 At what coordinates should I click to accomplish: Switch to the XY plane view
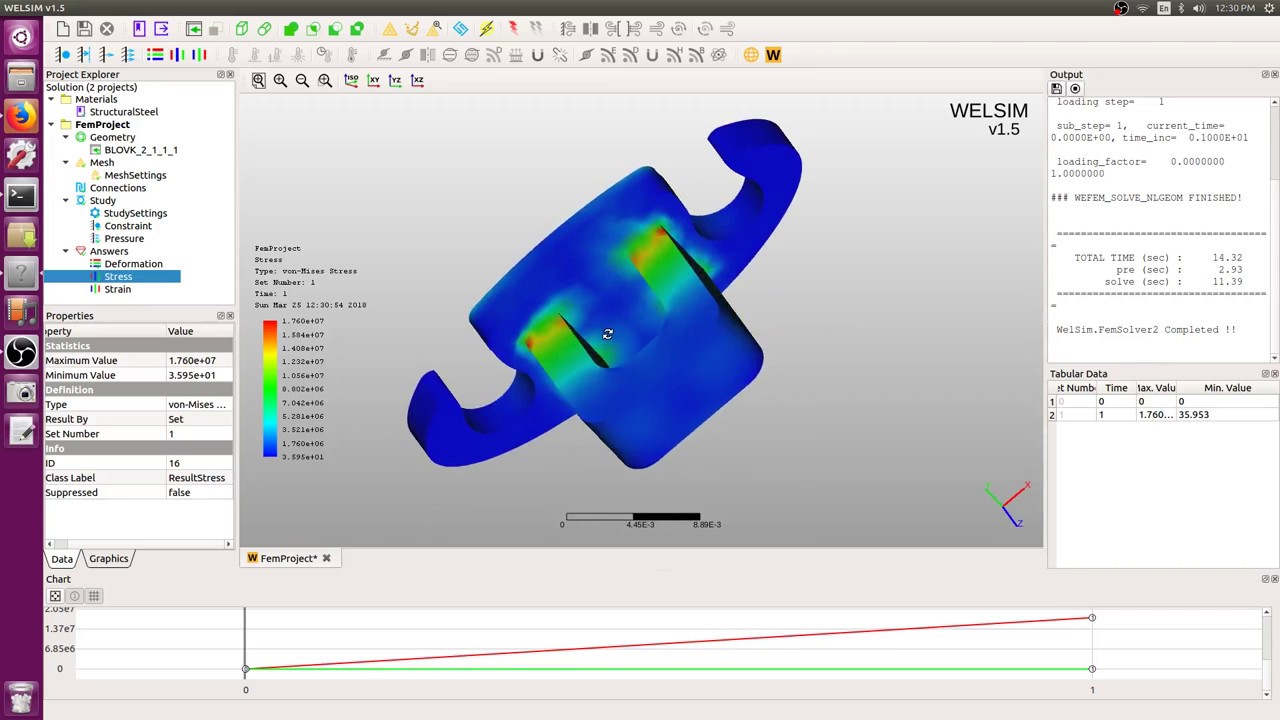coord(373,80)
